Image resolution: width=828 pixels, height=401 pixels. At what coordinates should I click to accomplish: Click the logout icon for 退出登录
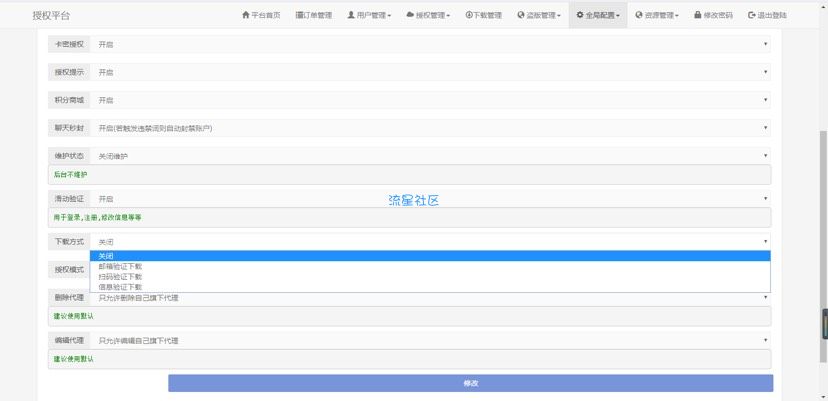pyautogui.click(x=751, y=15)
